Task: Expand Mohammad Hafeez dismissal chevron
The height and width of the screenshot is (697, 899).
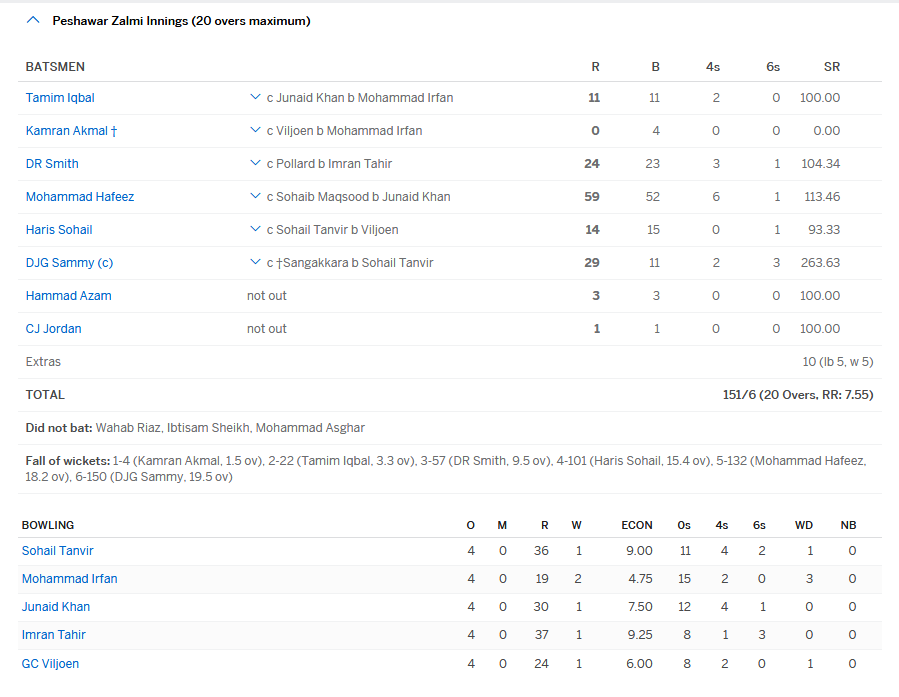Action: coord(255,197)
